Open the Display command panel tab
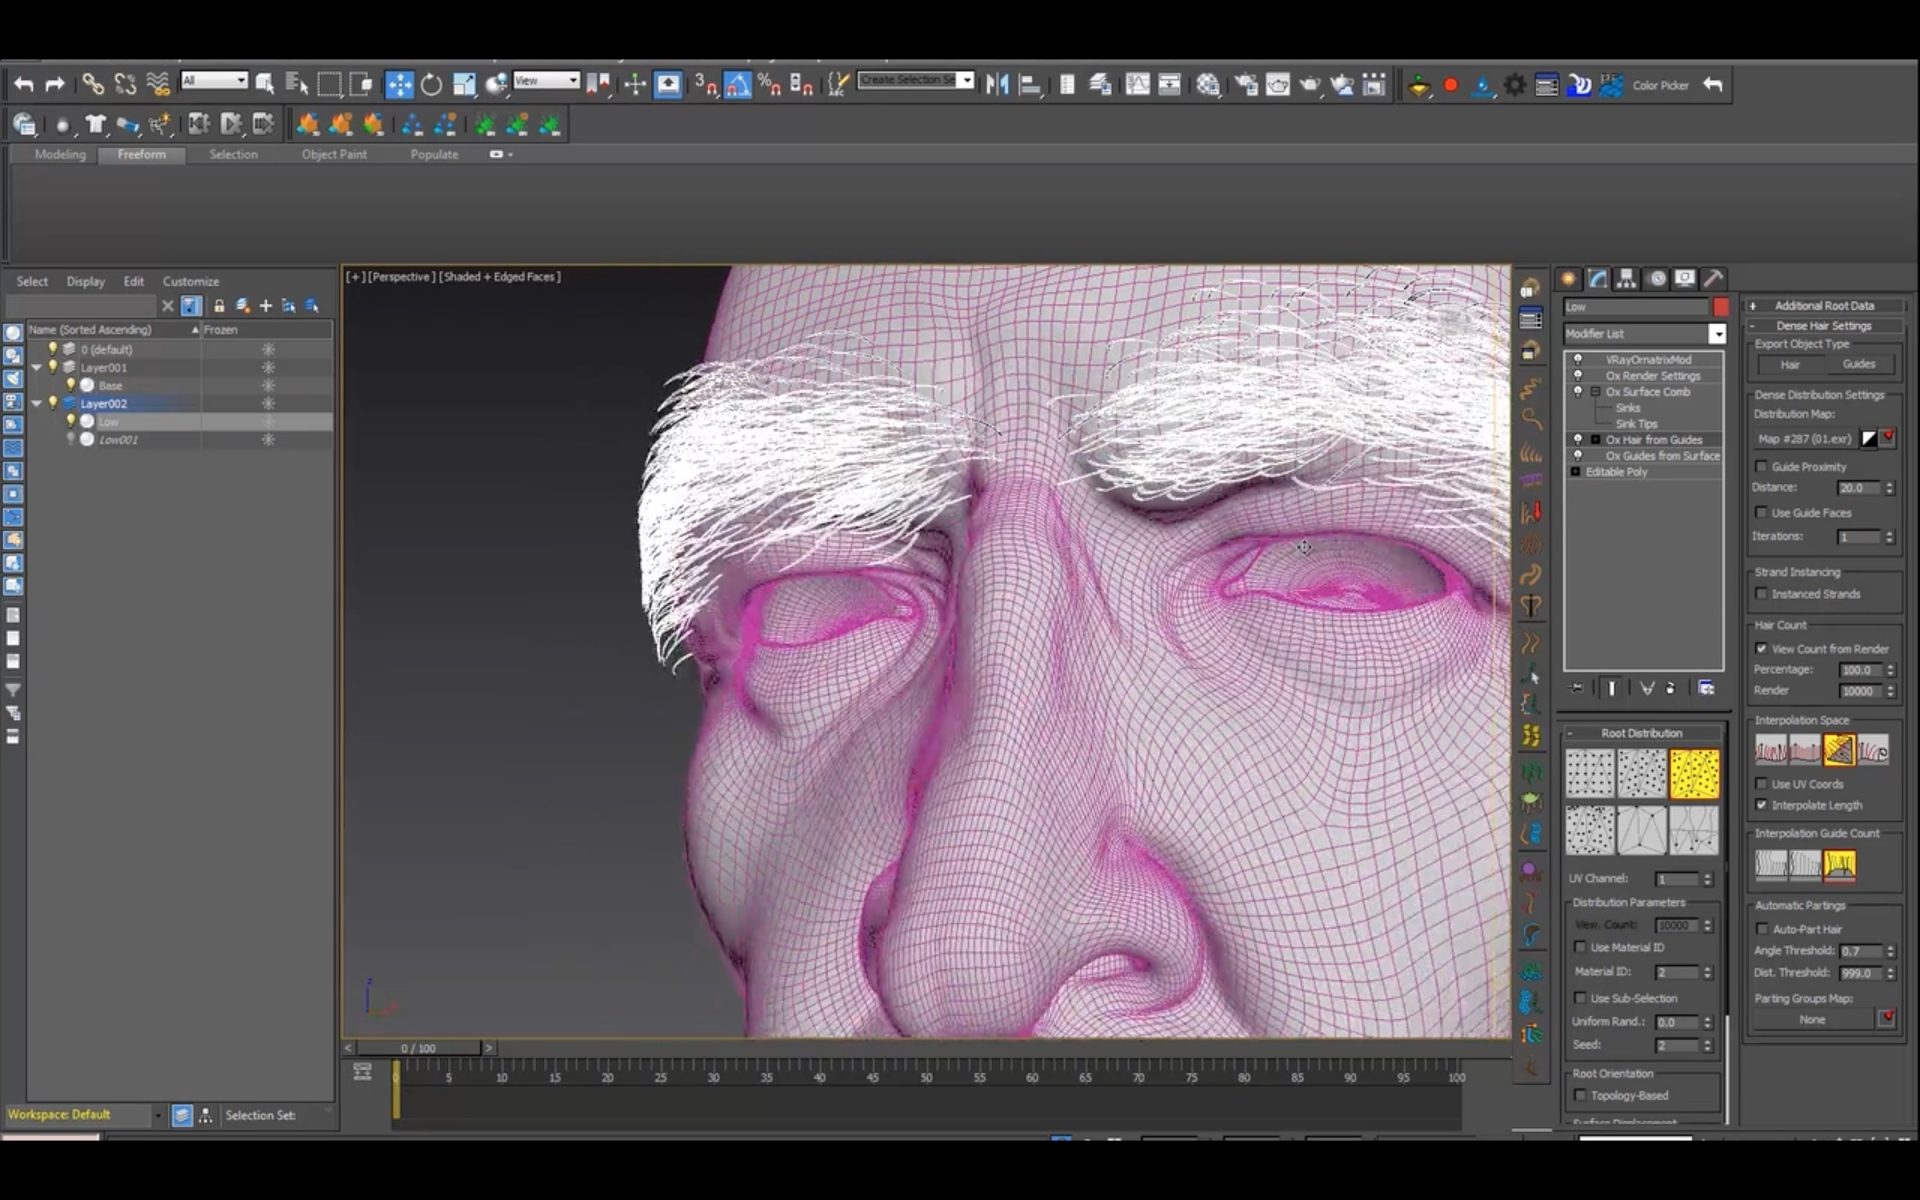1920x1200 pixels. click(1685, 279)
